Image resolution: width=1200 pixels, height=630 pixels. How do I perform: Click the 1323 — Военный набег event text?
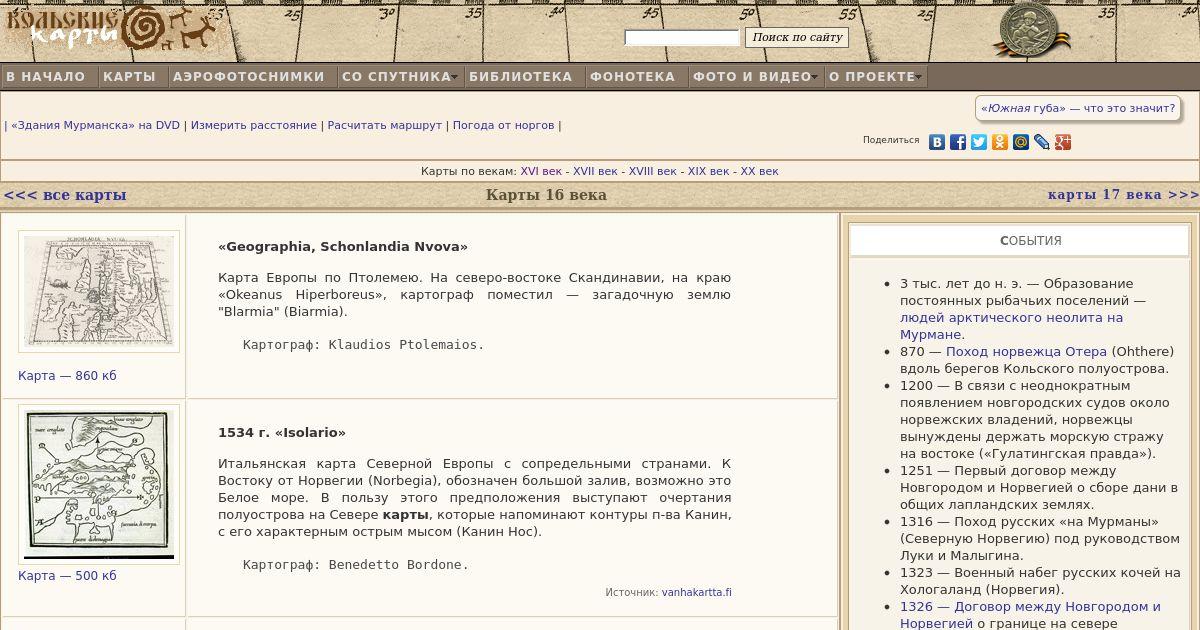pos(1040,581)
